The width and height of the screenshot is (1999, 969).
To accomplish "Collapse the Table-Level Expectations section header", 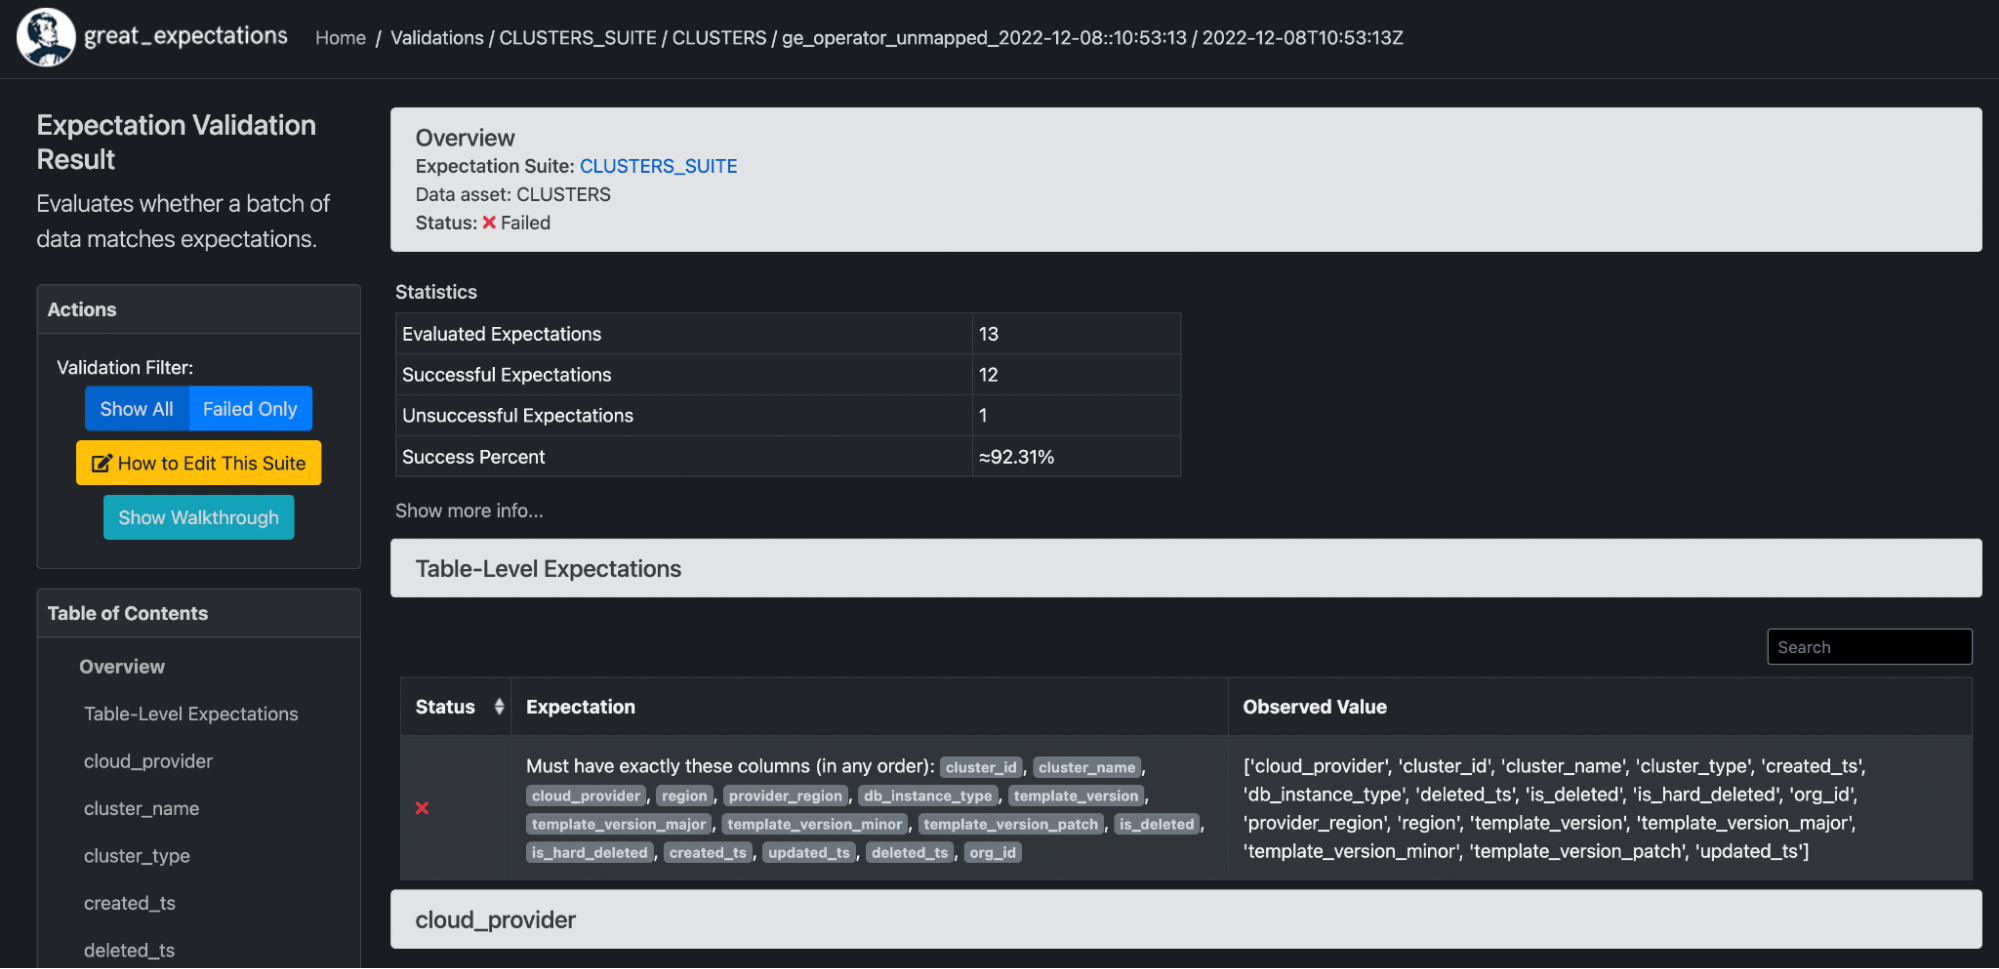I will point(548,569).
